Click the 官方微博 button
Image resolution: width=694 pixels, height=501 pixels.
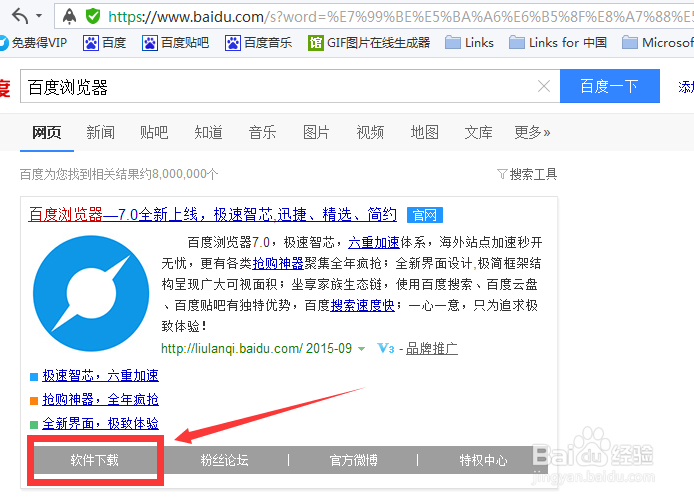point(354,460)
